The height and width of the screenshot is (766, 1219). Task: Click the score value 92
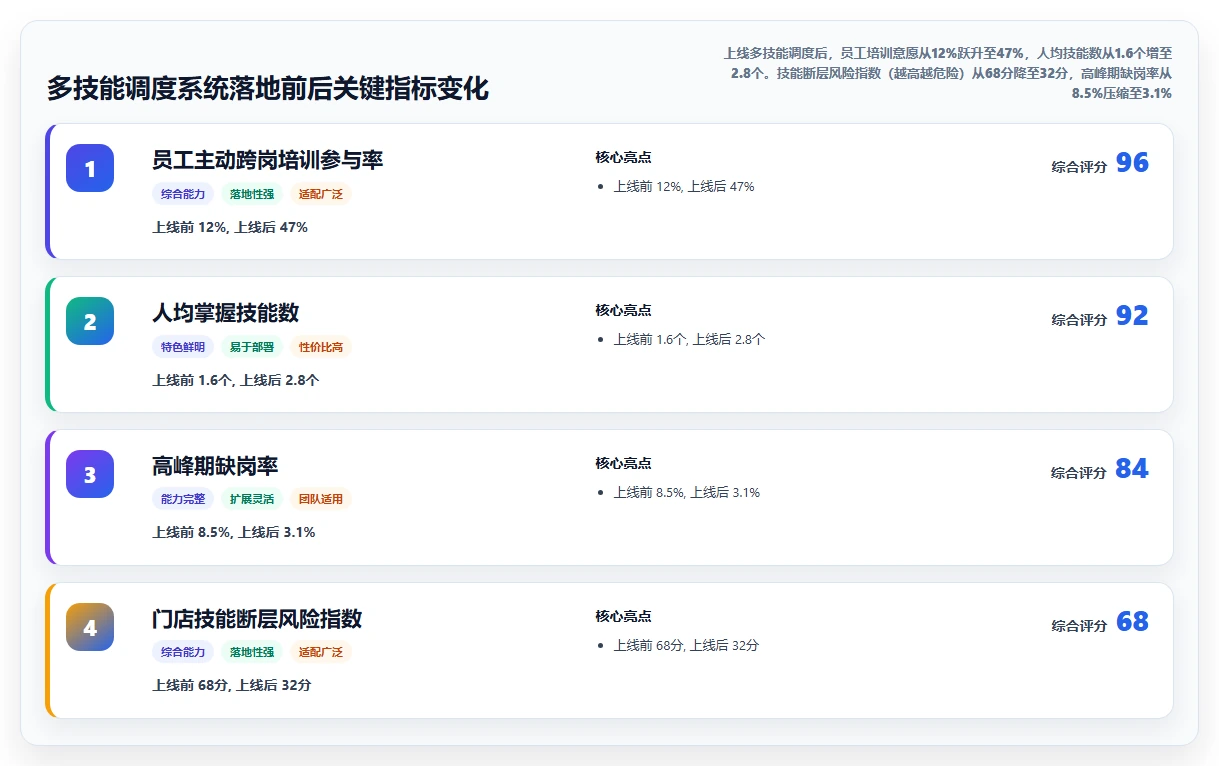(1132, 316)
